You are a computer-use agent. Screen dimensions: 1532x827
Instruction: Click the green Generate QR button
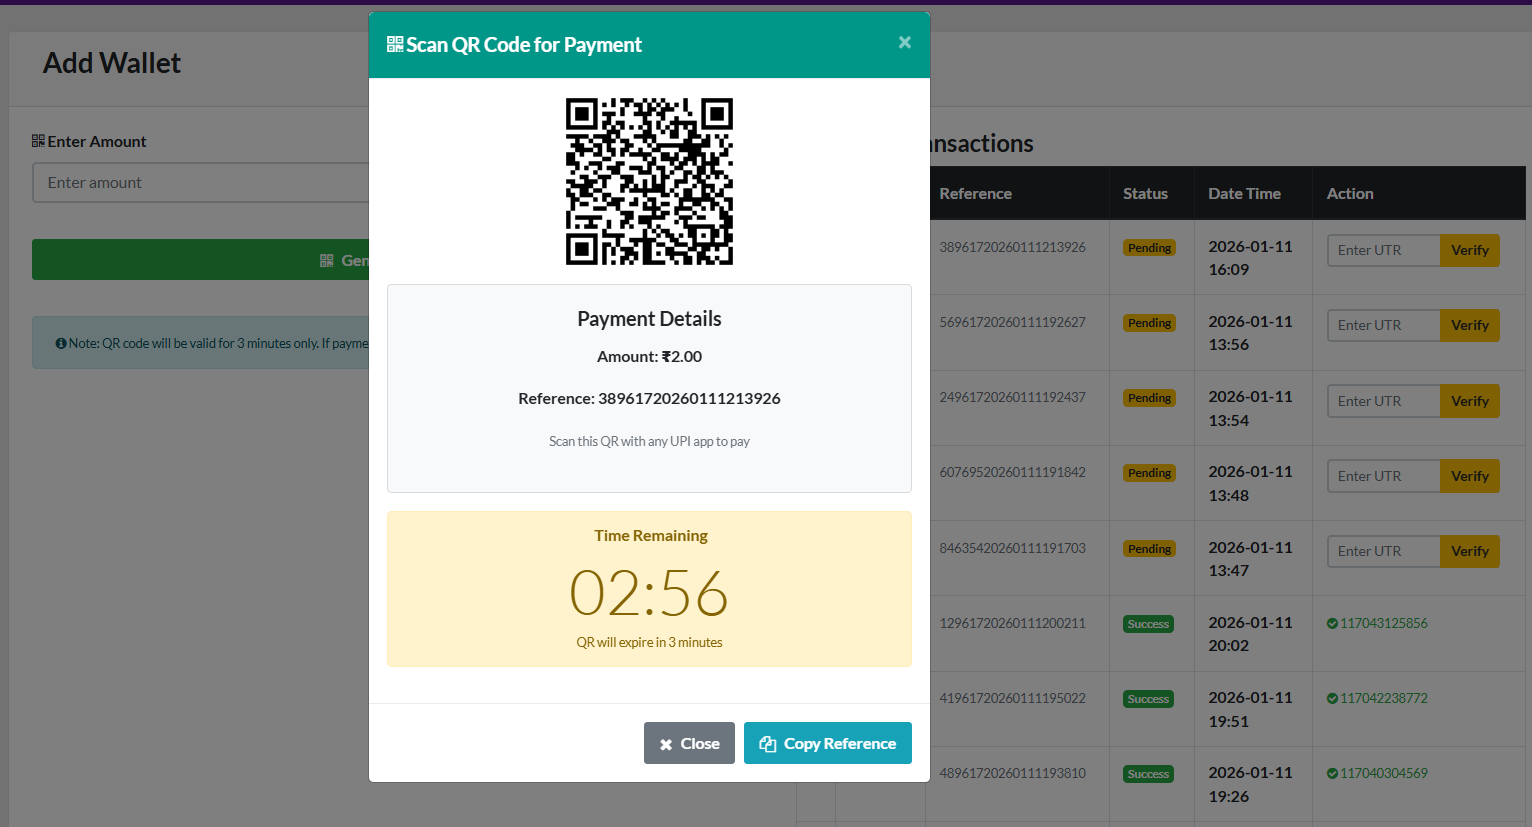tap(201, 260)
